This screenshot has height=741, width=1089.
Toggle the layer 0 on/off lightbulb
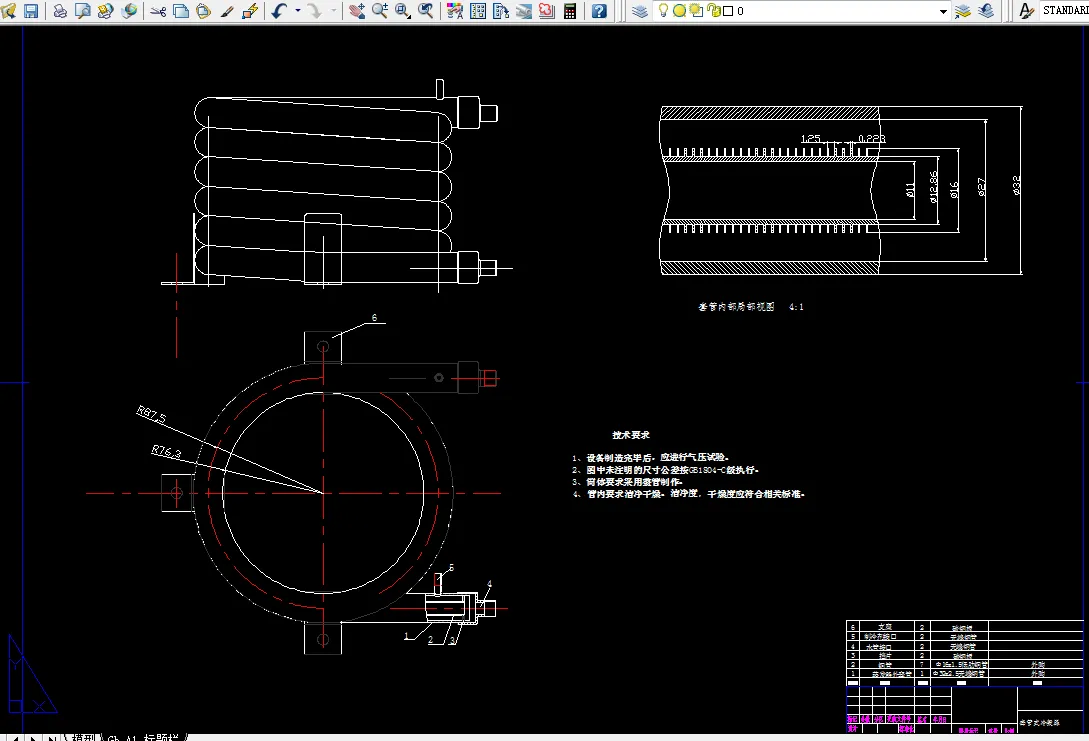[x=665, y=11]
